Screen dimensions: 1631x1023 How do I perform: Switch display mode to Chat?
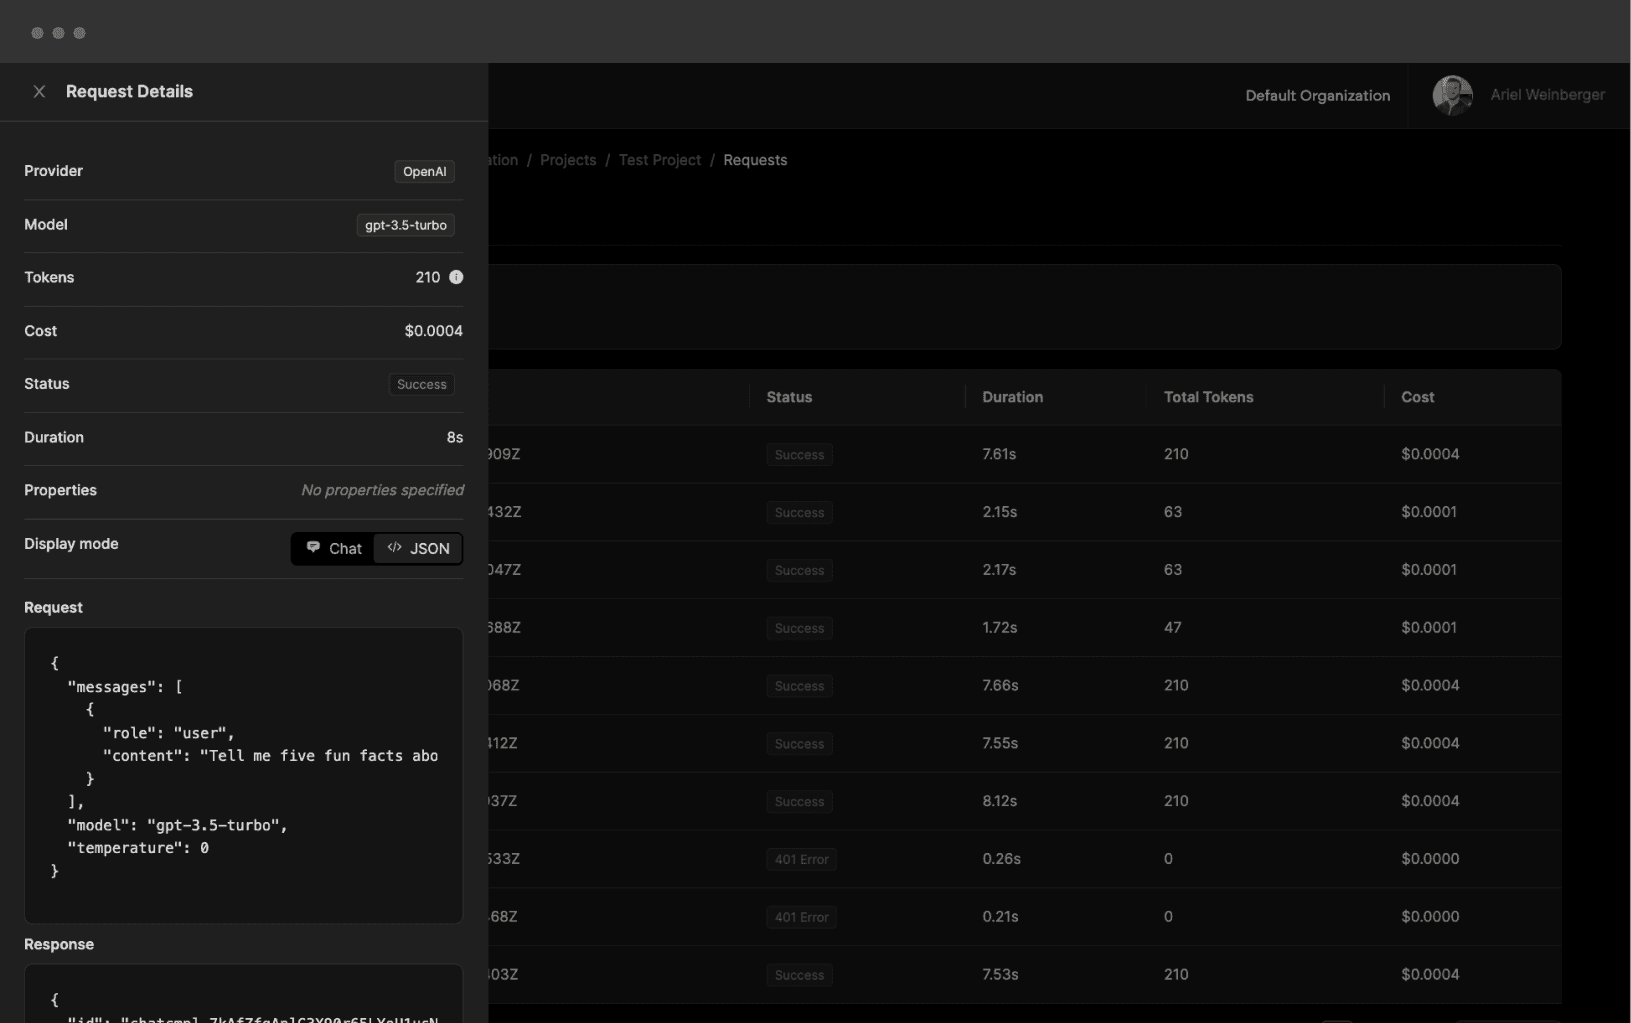click(x=334, y=548)
